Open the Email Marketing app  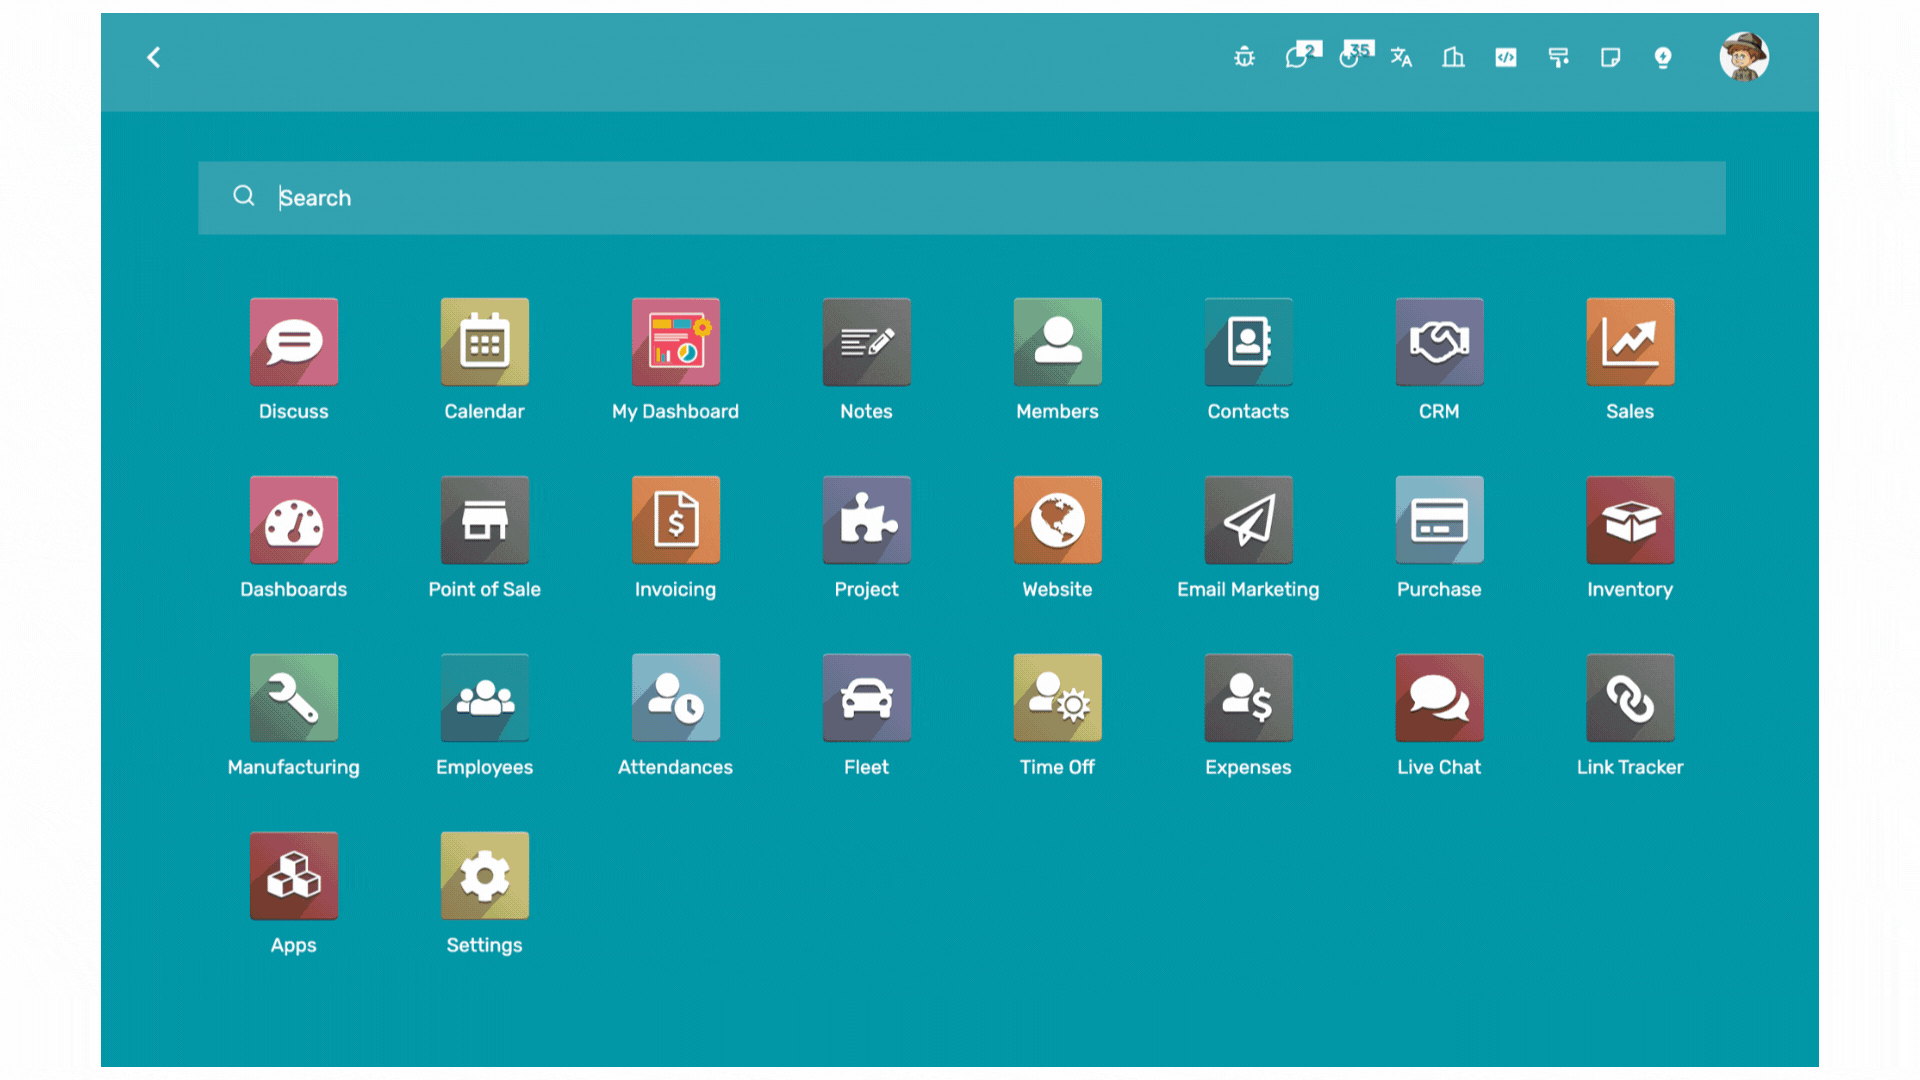pyautogui.click(x=1247, y=520)
